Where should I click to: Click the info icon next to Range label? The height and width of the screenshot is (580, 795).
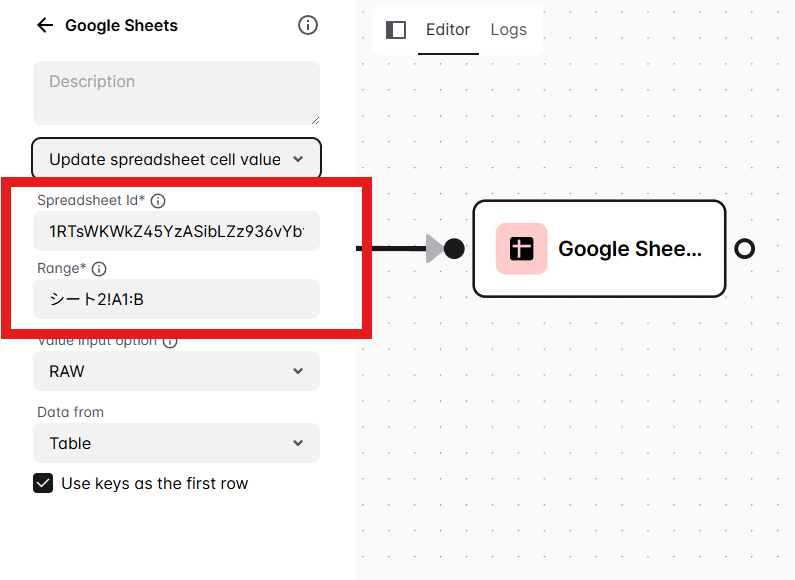pos(99,269)
